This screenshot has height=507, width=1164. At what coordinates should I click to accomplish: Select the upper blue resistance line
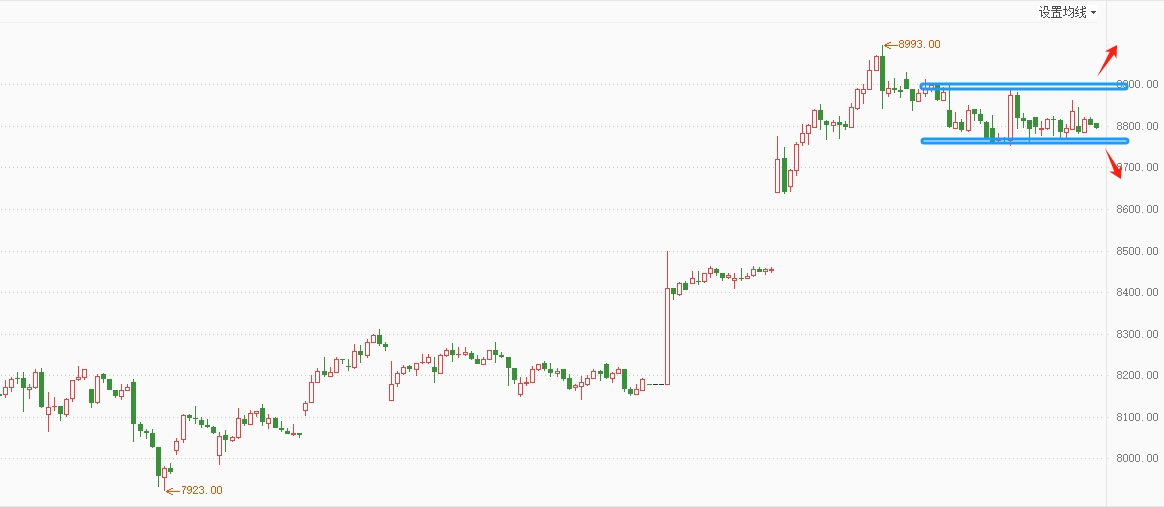1024,86
